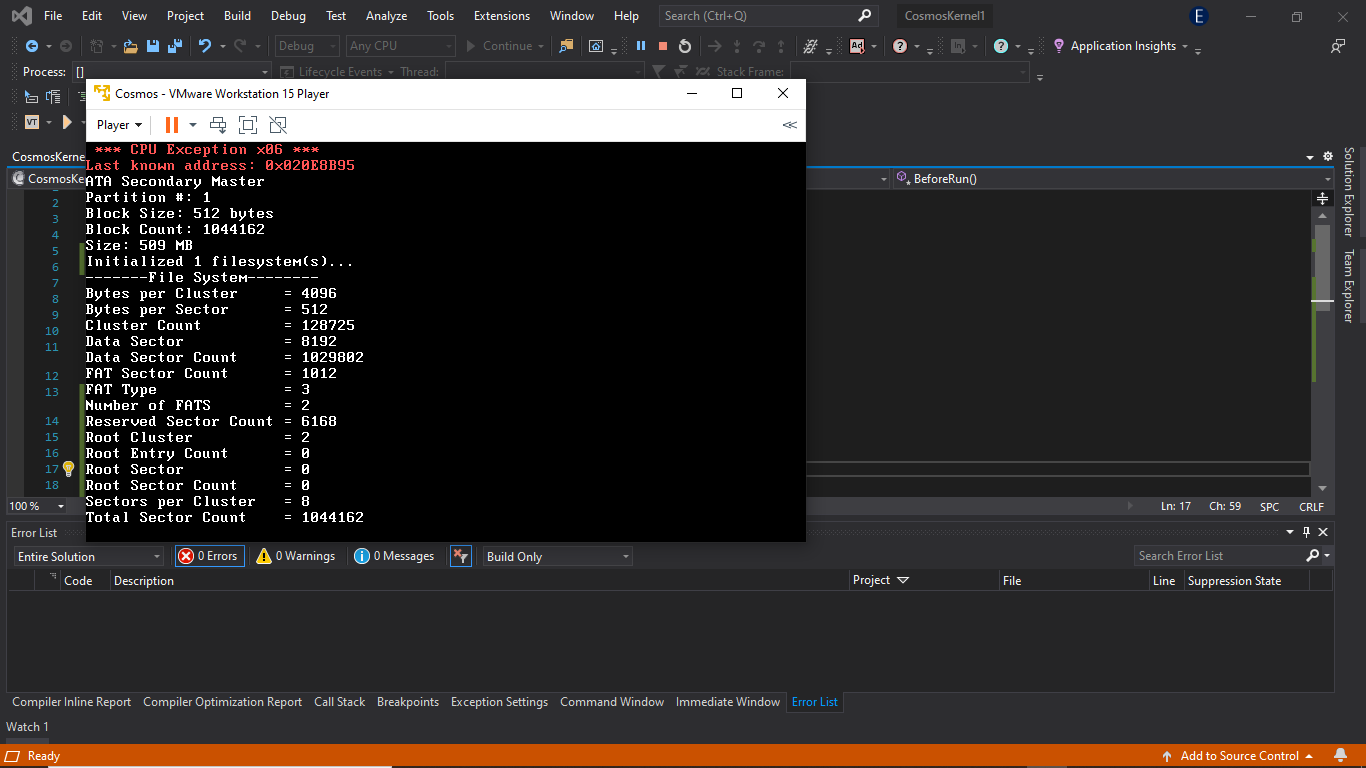The image size is (1366, 768).
Task: Open the Any CPU platform dropdown
Action: 400,45
